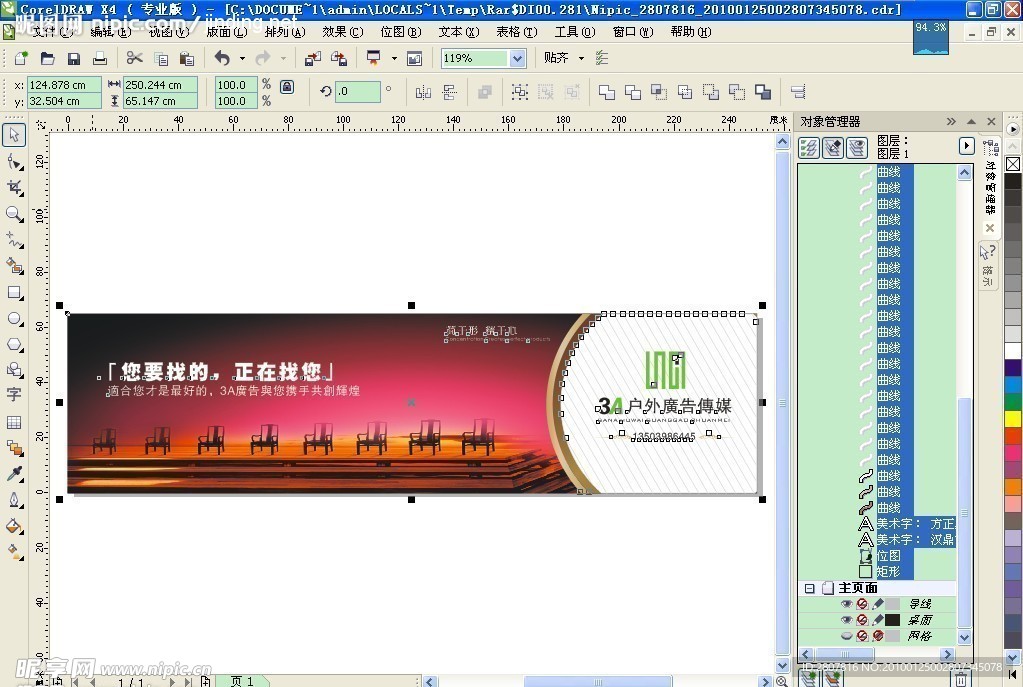
Task: Click the 页 1 page tab
Action: [242, 681]
